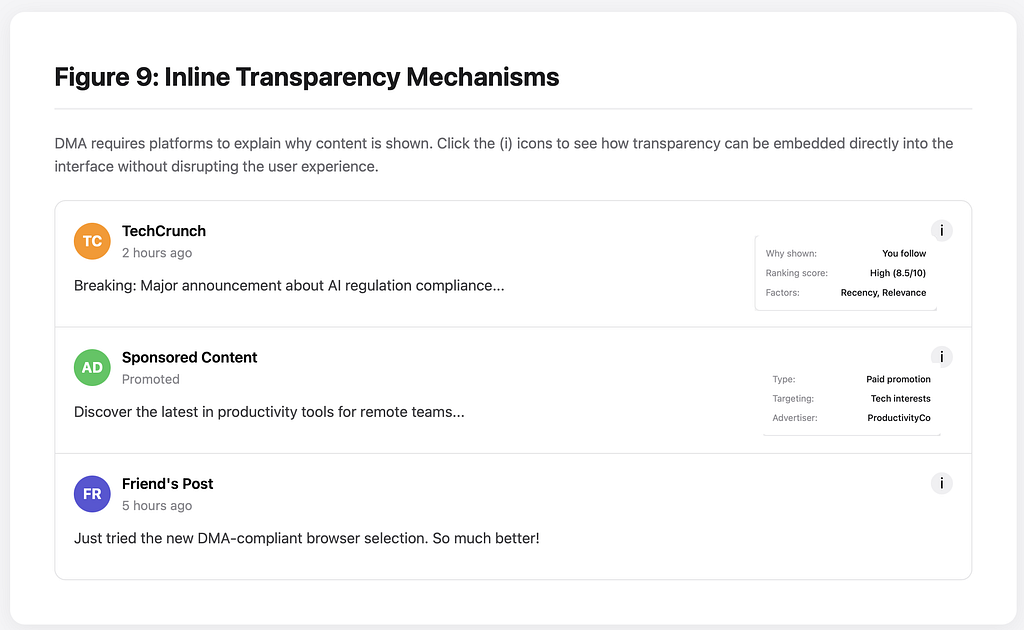Click the green AD avatar
The image size is (1024, 630).
(92, 368)
